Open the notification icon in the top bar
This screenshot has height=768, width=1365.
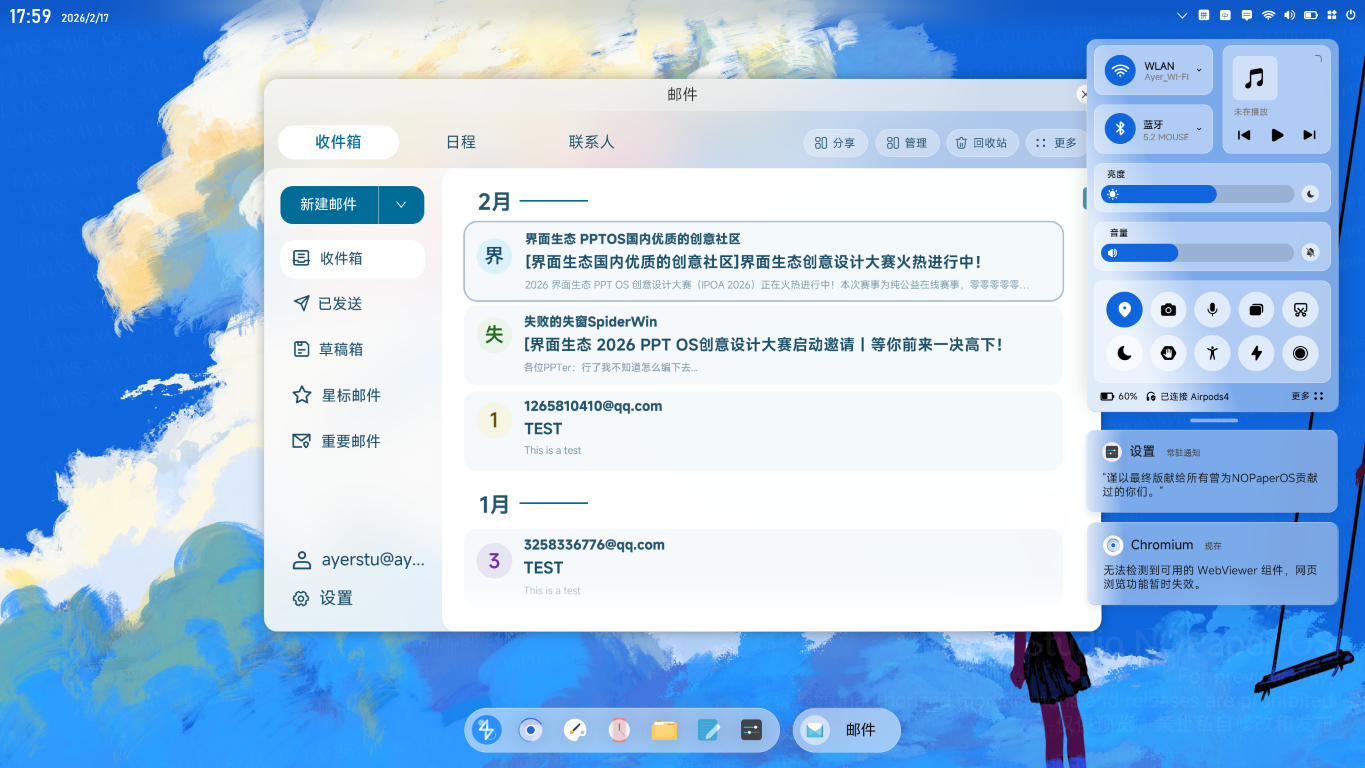pyautogui.click(x=1247, y=15)
